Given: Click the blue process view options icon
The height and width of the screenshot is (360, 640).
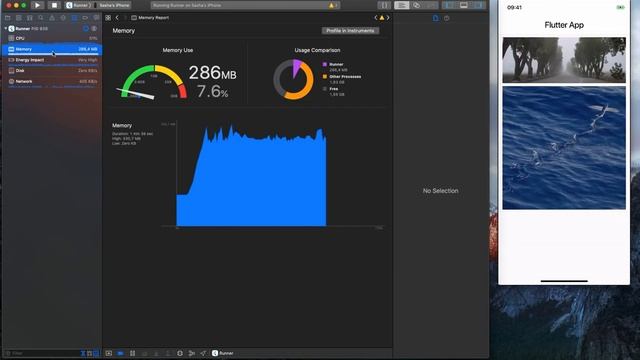Looking at the screenshot, I should point(86,29).
